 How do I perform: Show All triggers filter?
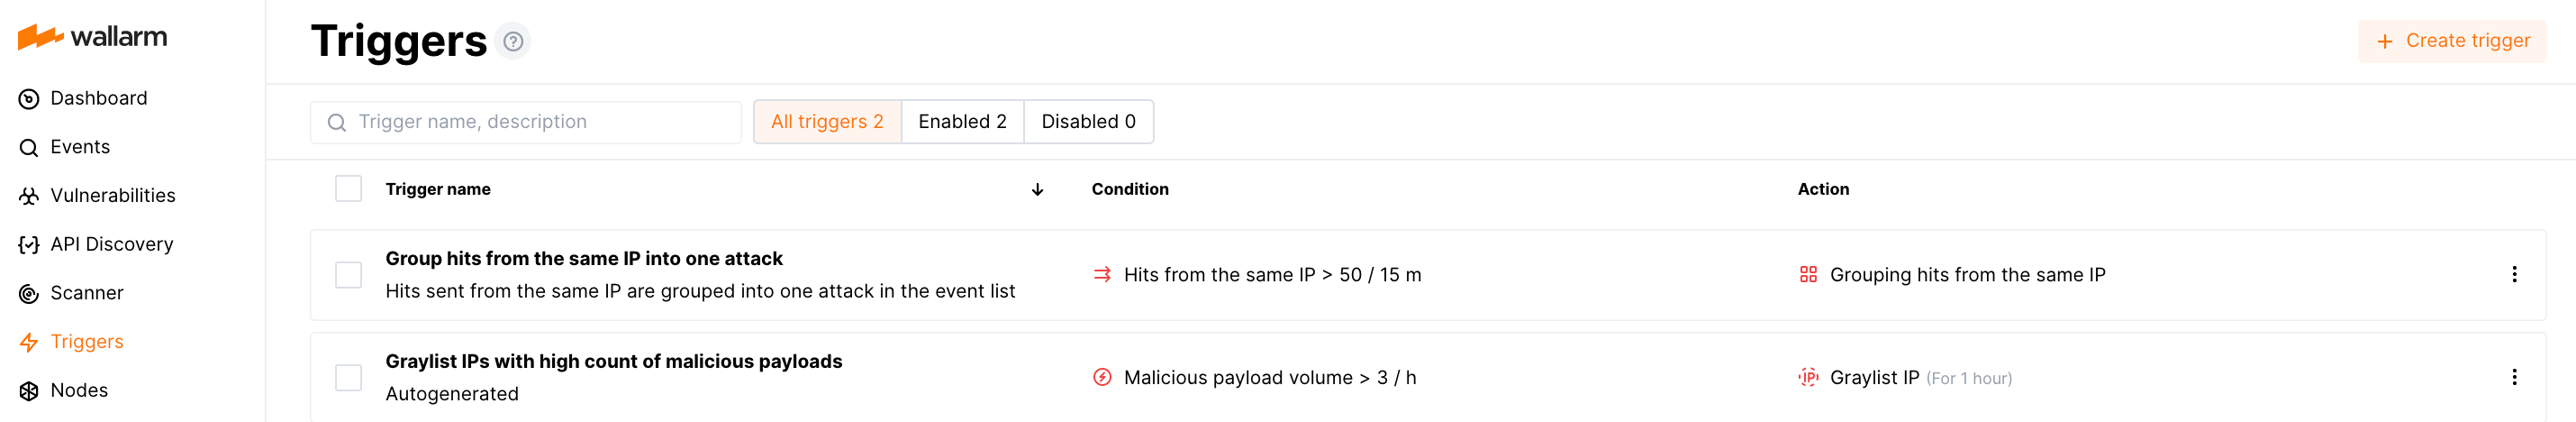[x=827, y=122]
